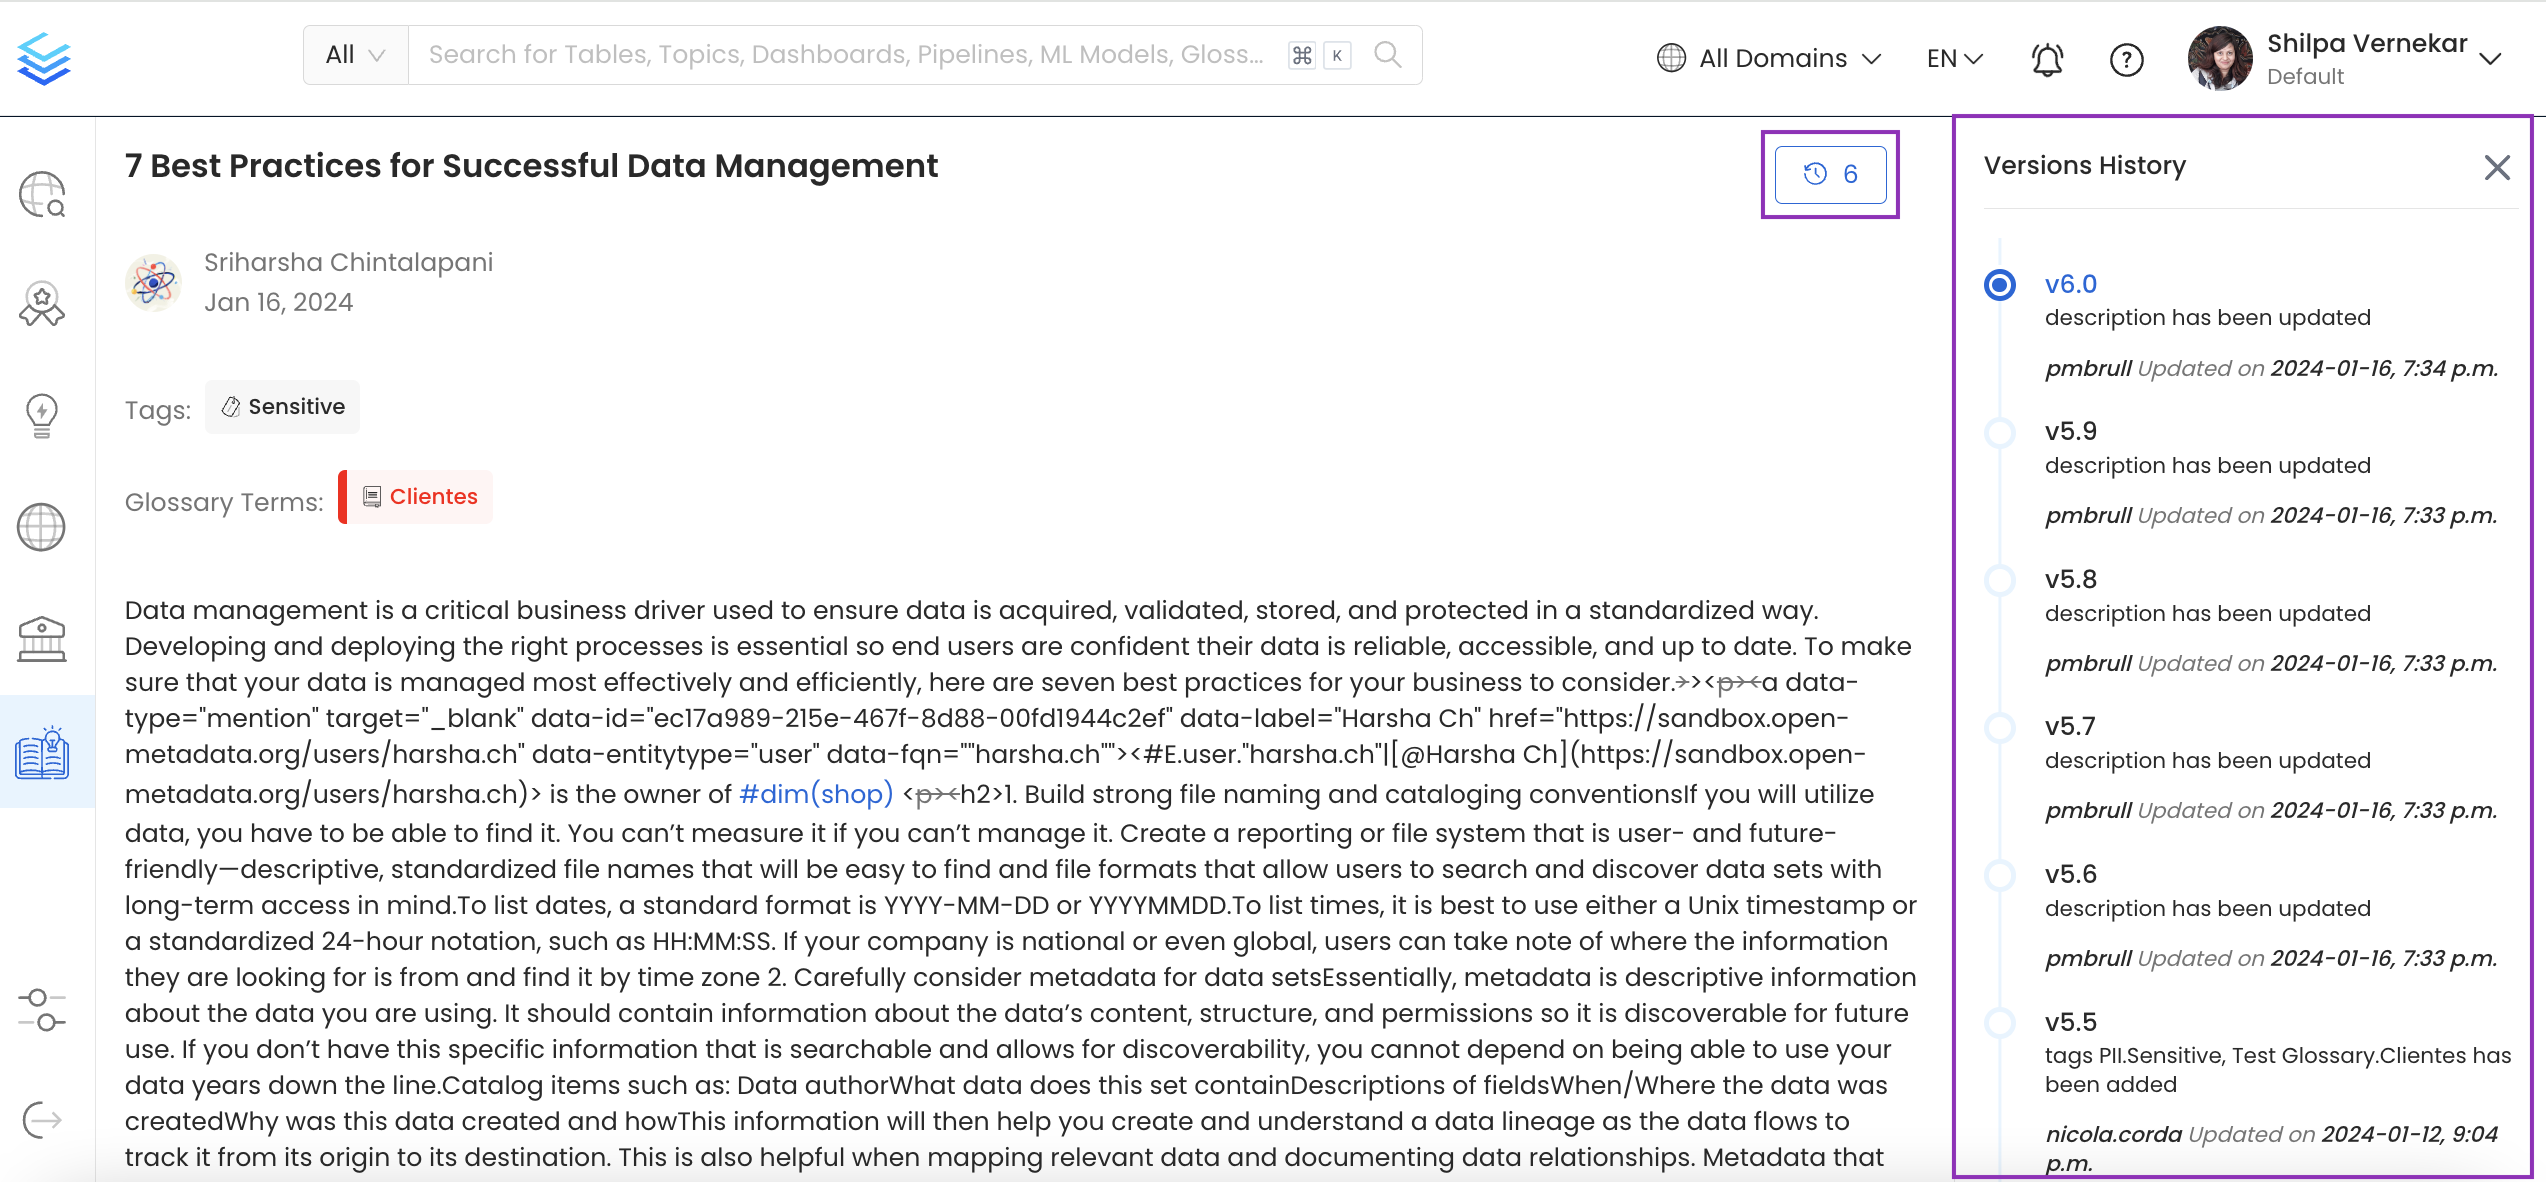Image resolution: width=2546 pixels, height=1182 pixels.
Task: Click the notifications bell icon
Action: click(x=2046, y=60)
